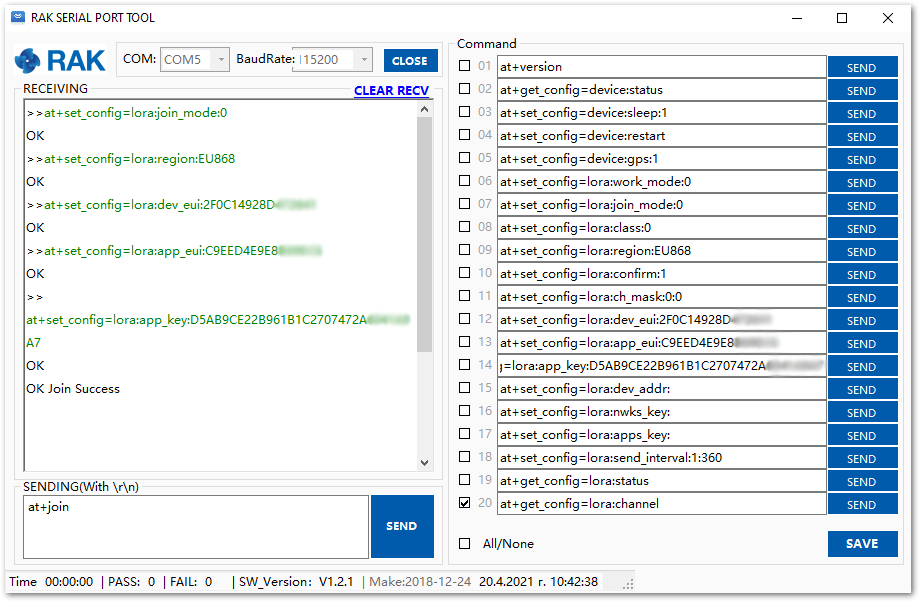Click the at+version command field
The image size is (920, 602).
click(661, 67)
